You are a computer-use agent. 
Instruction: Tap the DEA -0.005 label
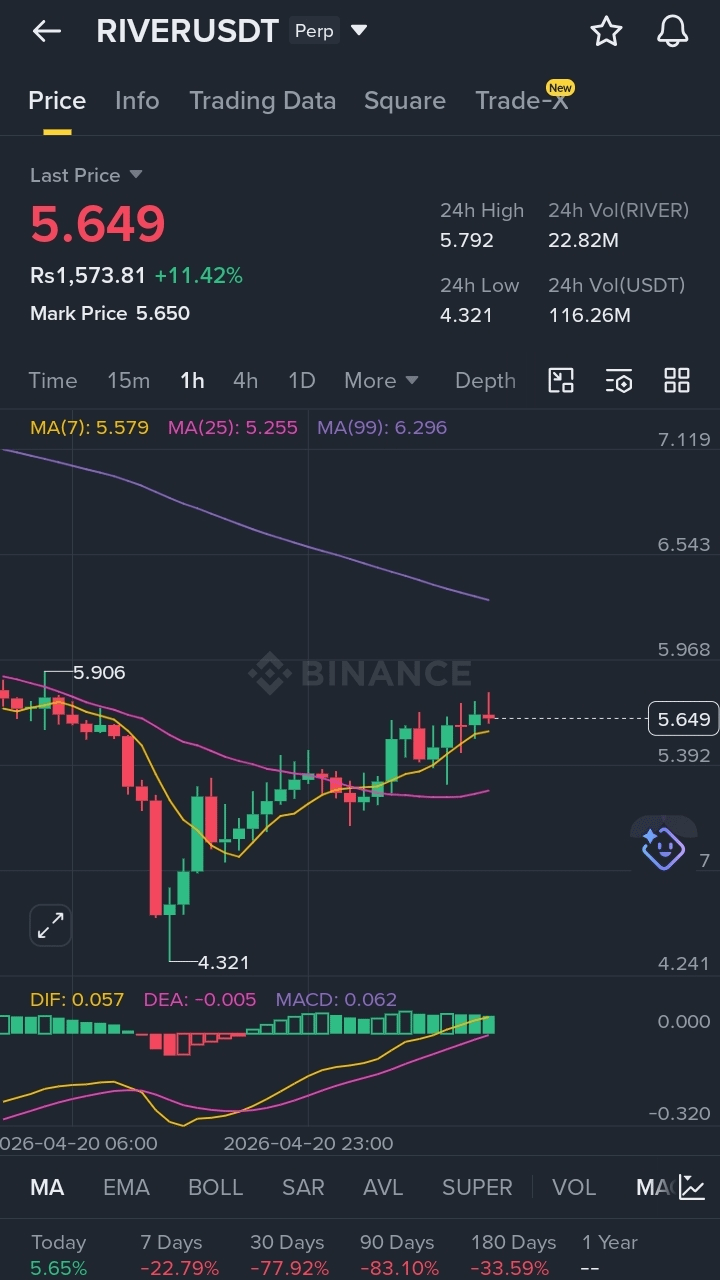[200, 1000]
